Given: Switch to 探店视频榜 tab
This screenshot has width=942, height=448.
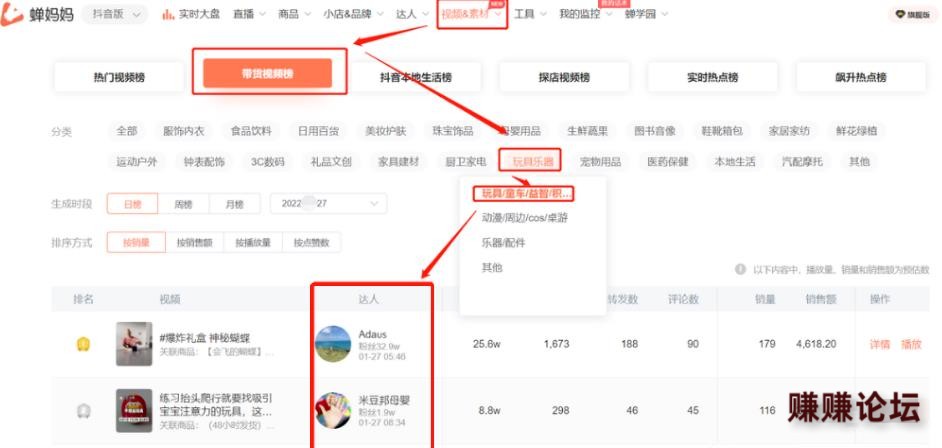Looking at the screenshot, I should tap(564, 77).
